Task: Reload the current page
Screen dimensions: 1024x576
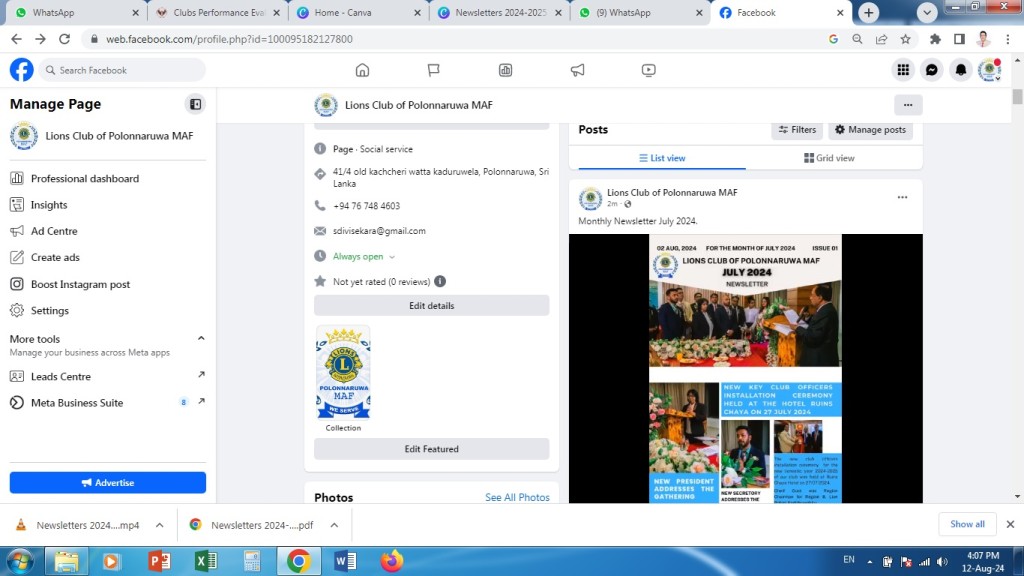Action: click(64, 39)
